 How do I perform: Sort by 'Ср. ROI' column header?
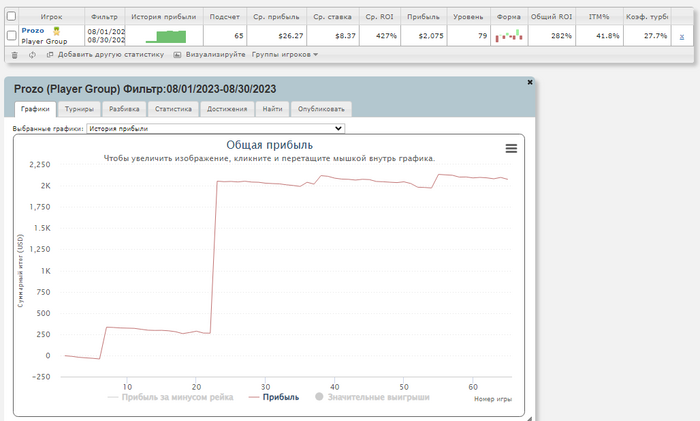click(379, 17)
